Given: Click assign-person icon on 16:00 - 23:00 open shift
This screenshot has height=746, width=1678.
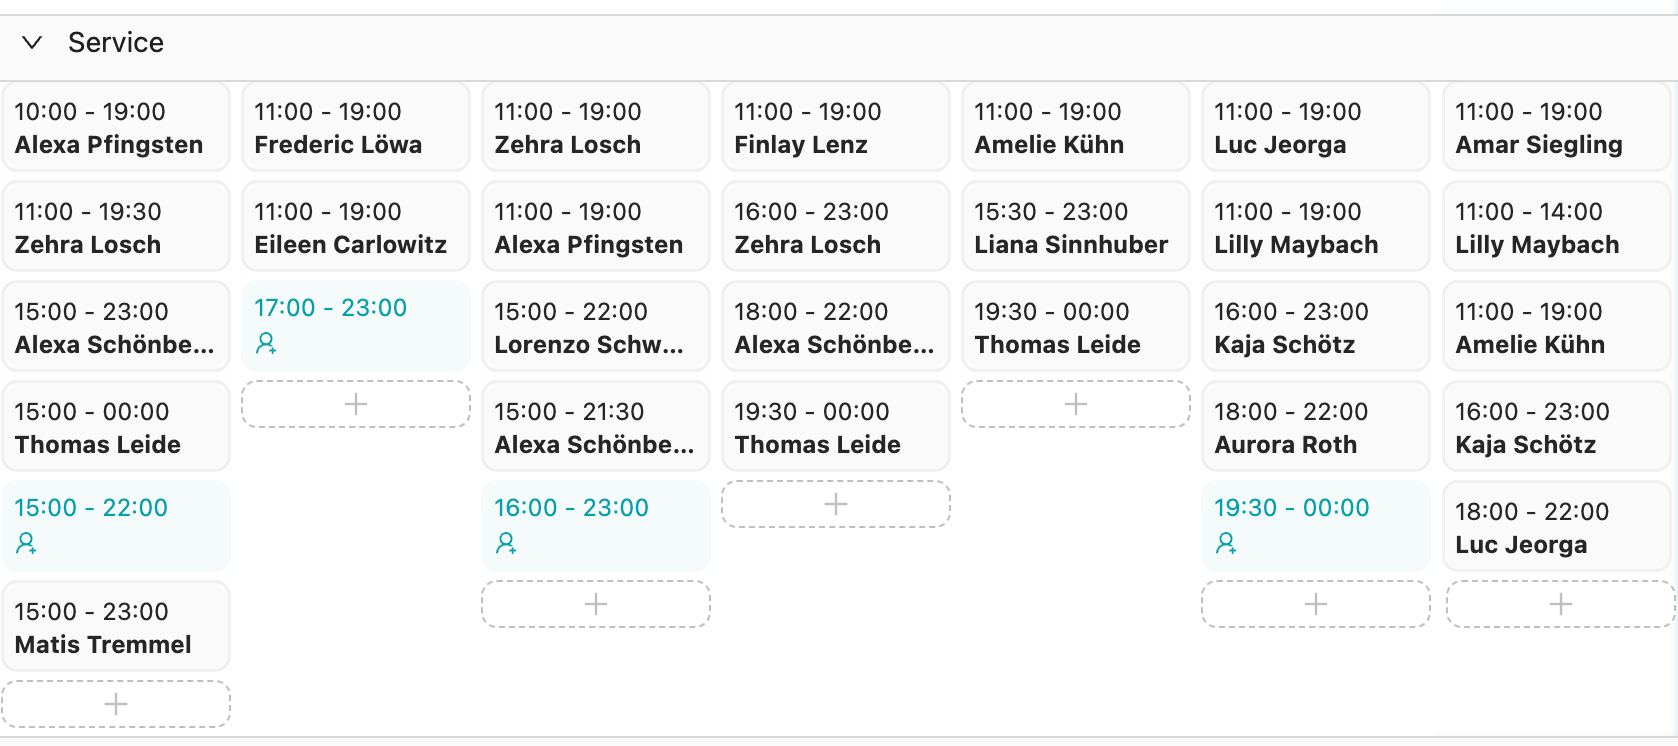Looking at the screenshot, I should pyautogui.click(x=506, y=543).
